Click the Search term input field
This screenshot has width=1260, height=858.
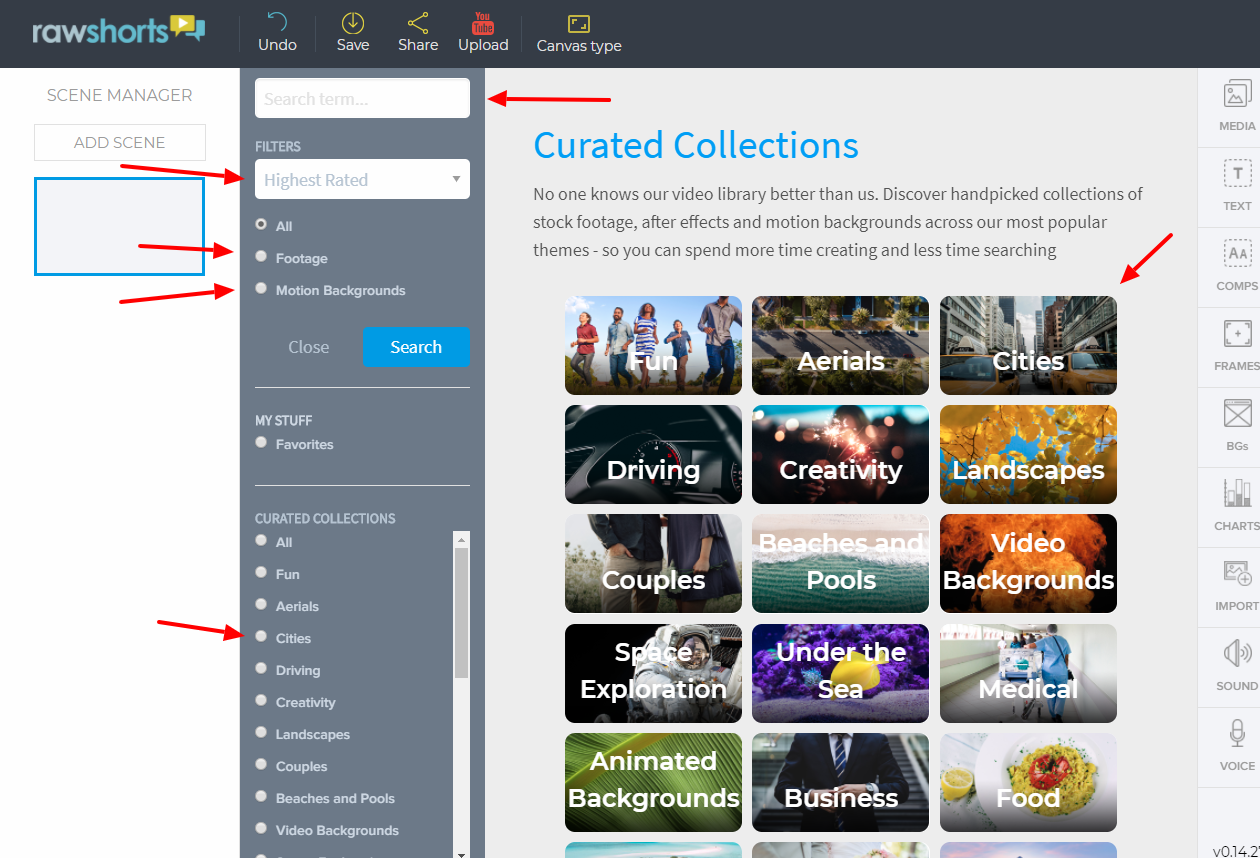(362, 98)
